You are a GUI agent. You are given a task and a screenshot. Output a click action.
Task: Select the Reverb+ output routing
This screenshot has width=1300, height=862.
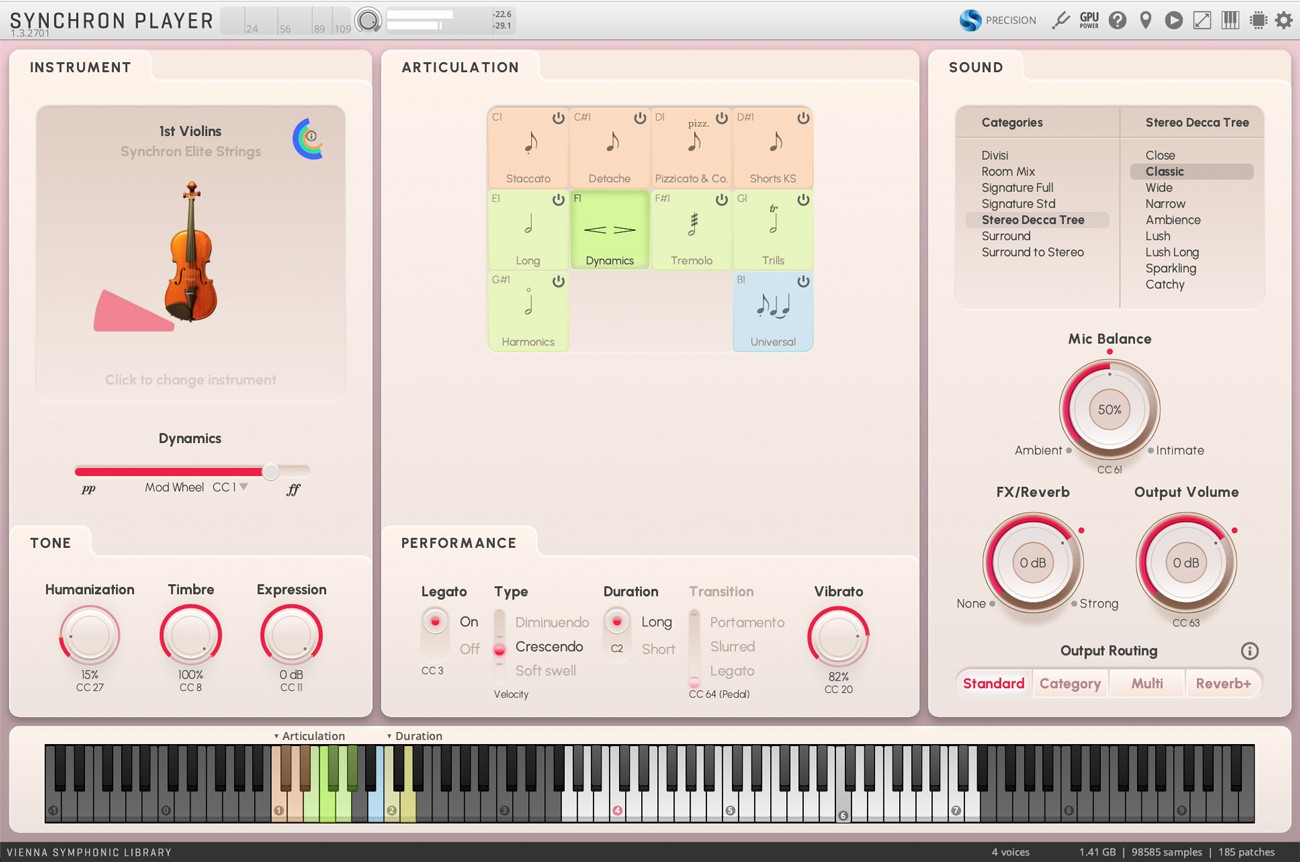pos(1224,683)
